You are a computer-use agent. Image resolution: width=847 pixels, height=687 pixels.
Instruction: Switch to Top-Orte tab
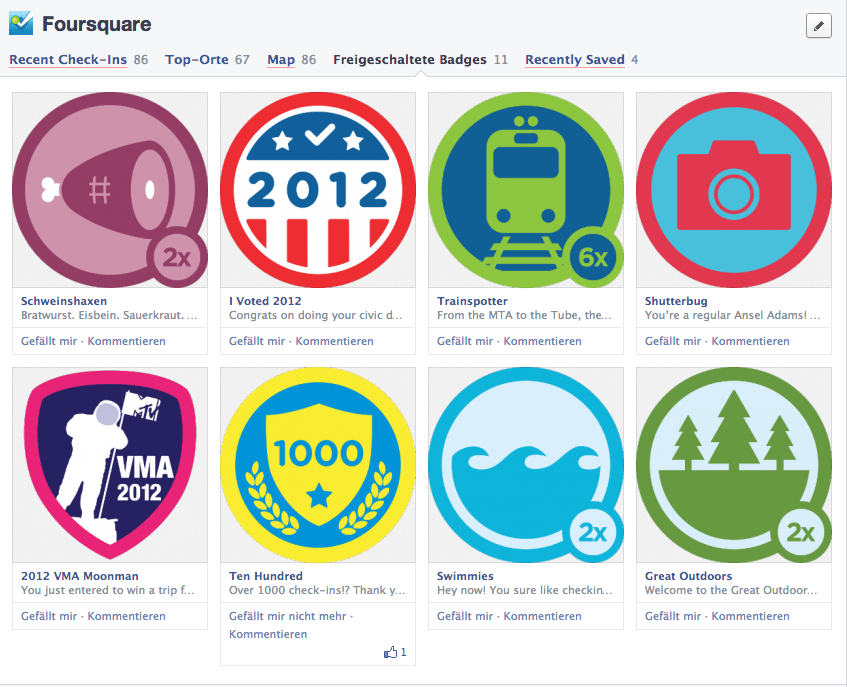point(197,59)
